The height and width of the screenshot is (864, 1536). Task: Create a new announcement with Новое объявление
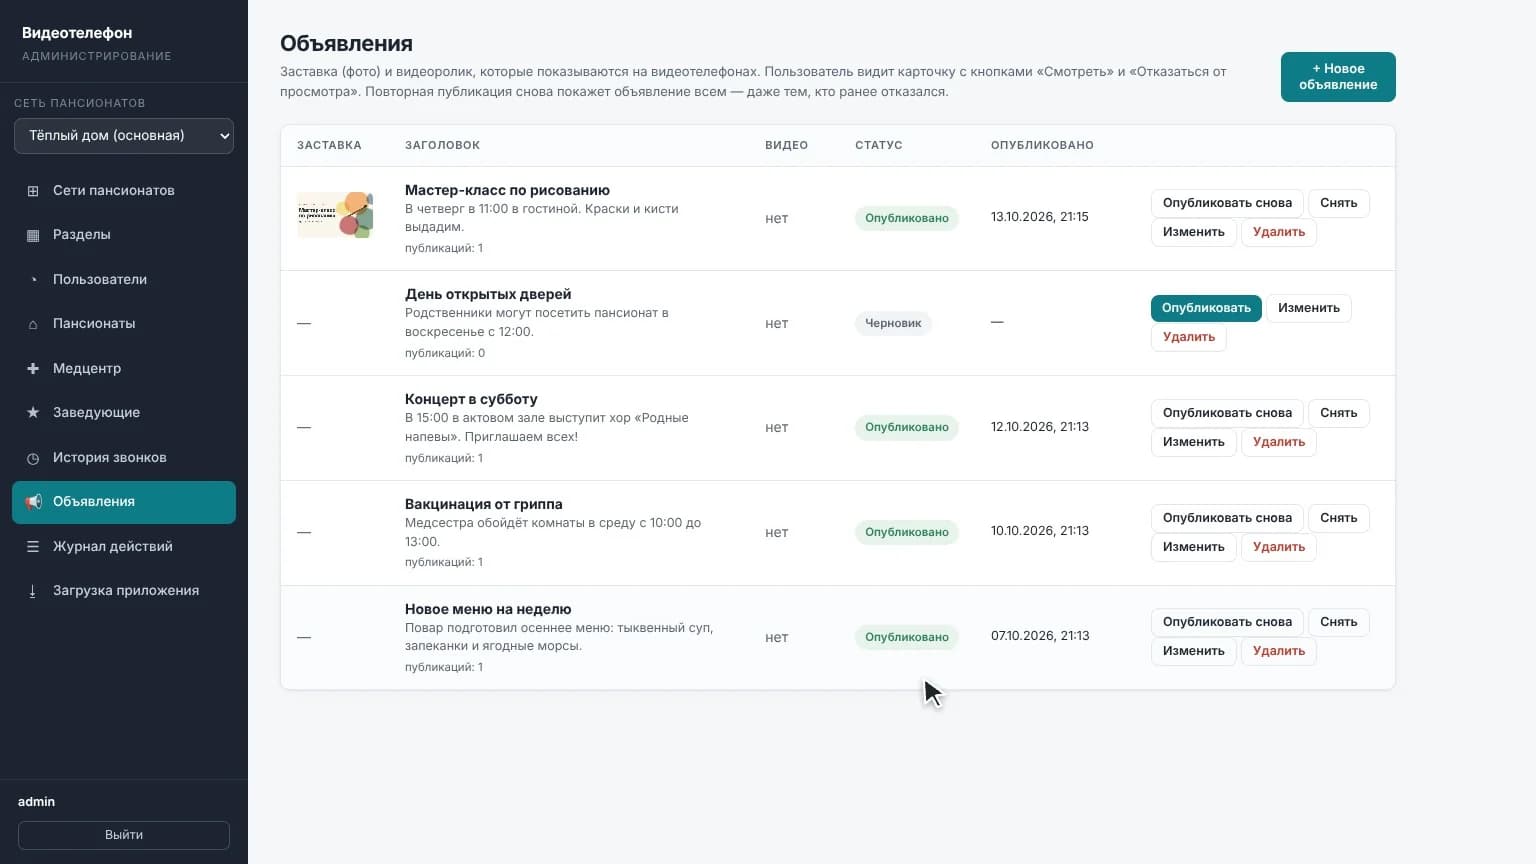click(x=1338, y=77)
